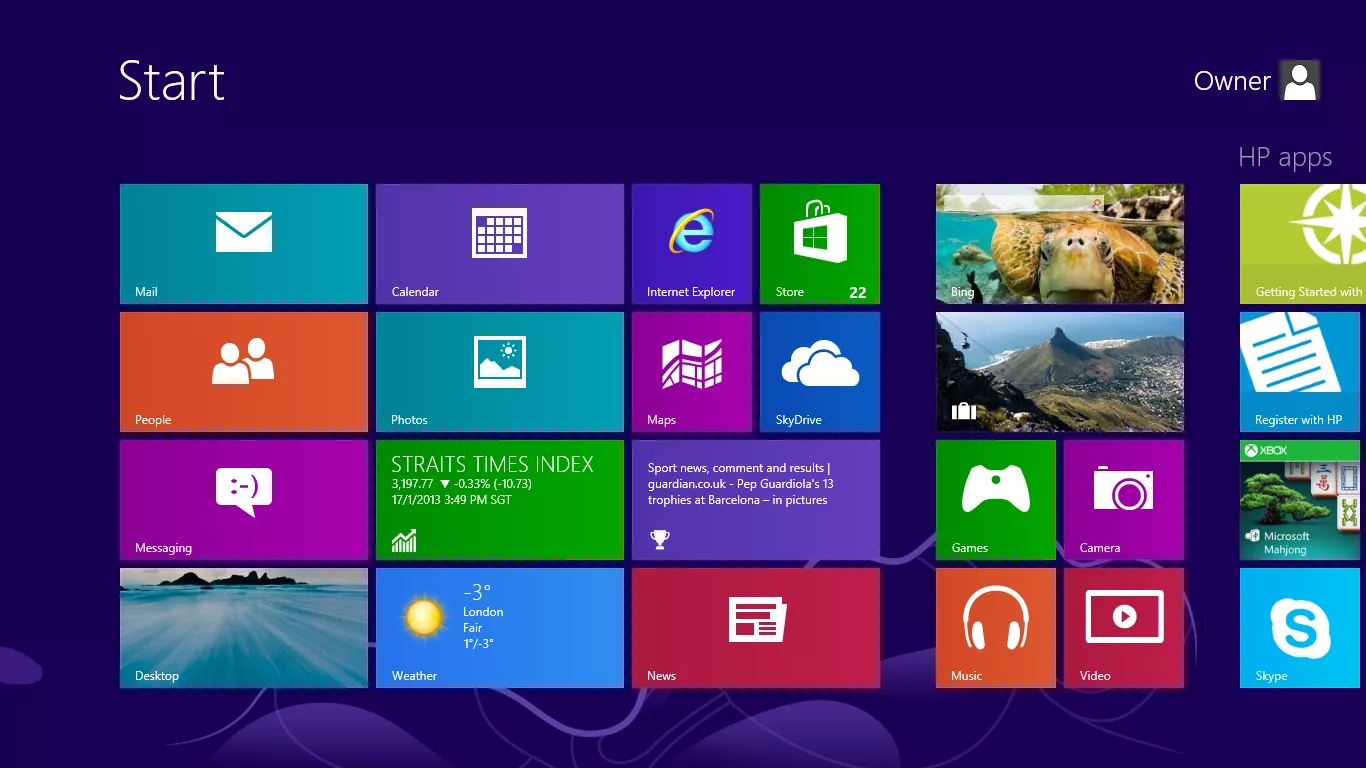Open the Travel mountain photo tile
Viewport: 1366px width, 768px height.
tap(1060, 372)
